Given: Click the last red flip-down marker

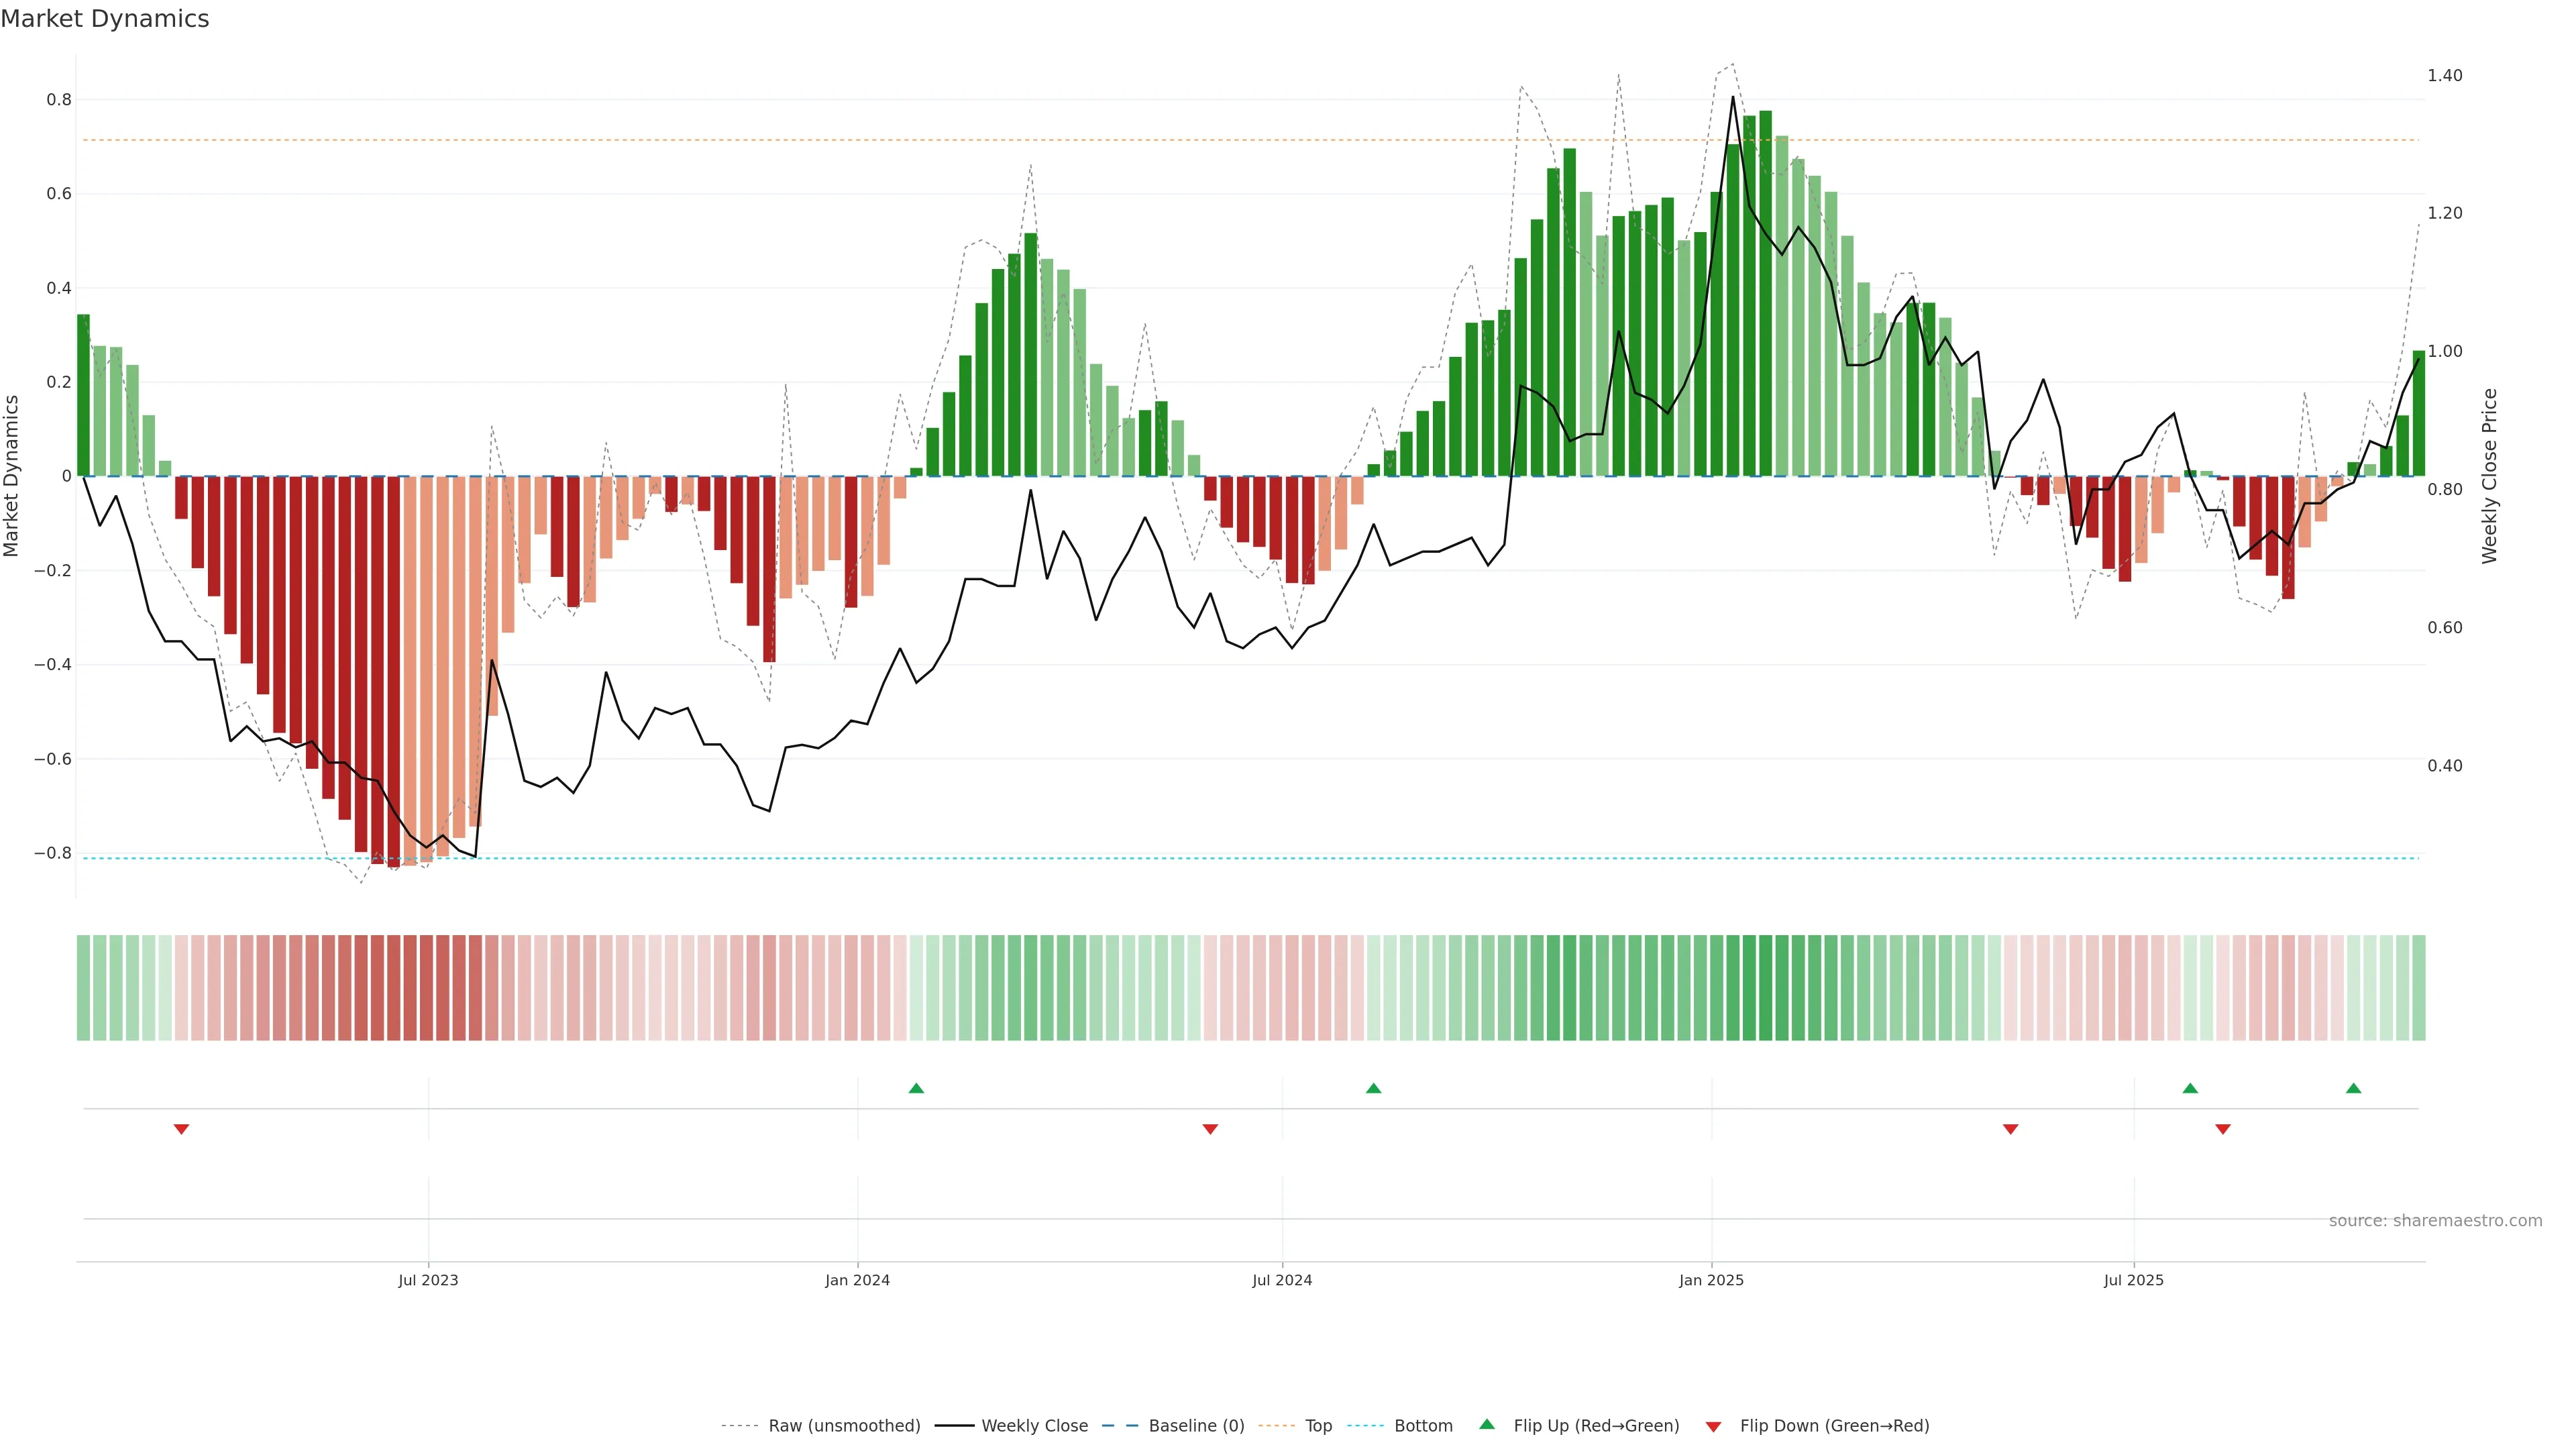Looking at the screenshot, I should 2223,1129.
